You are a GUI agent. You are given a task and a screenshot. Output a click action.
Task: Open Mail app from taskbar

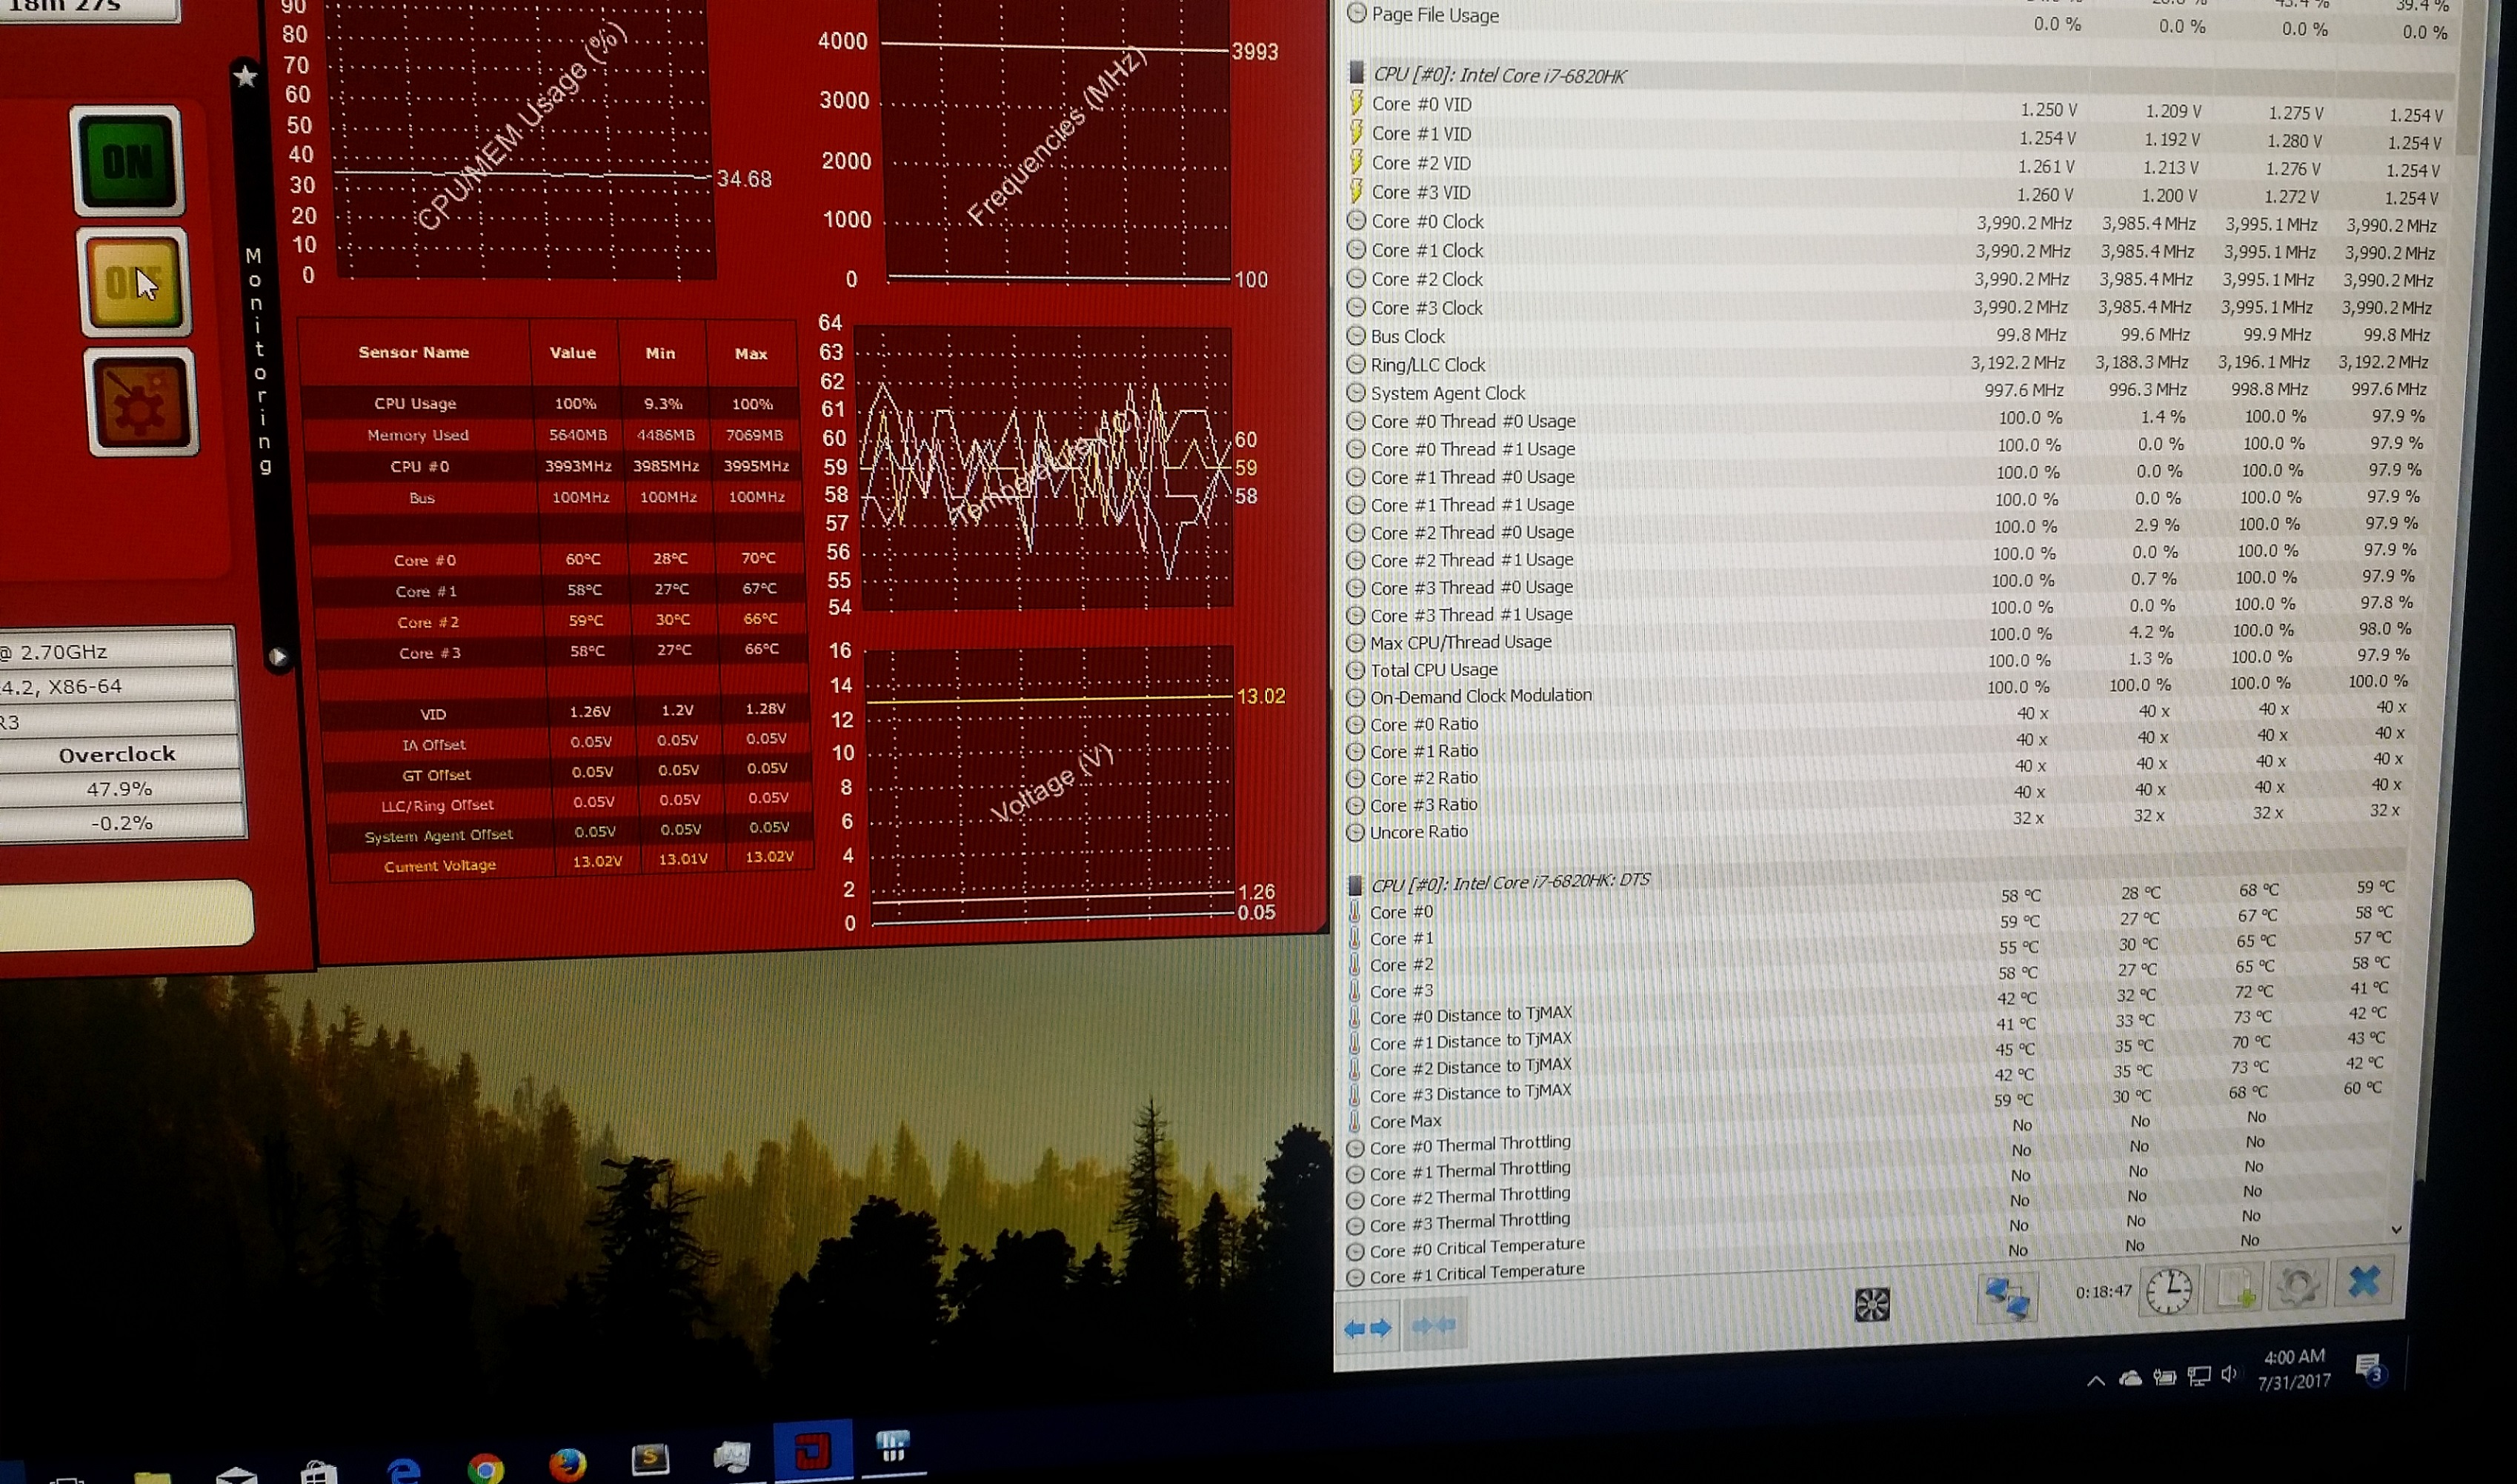pos(236,1474)
